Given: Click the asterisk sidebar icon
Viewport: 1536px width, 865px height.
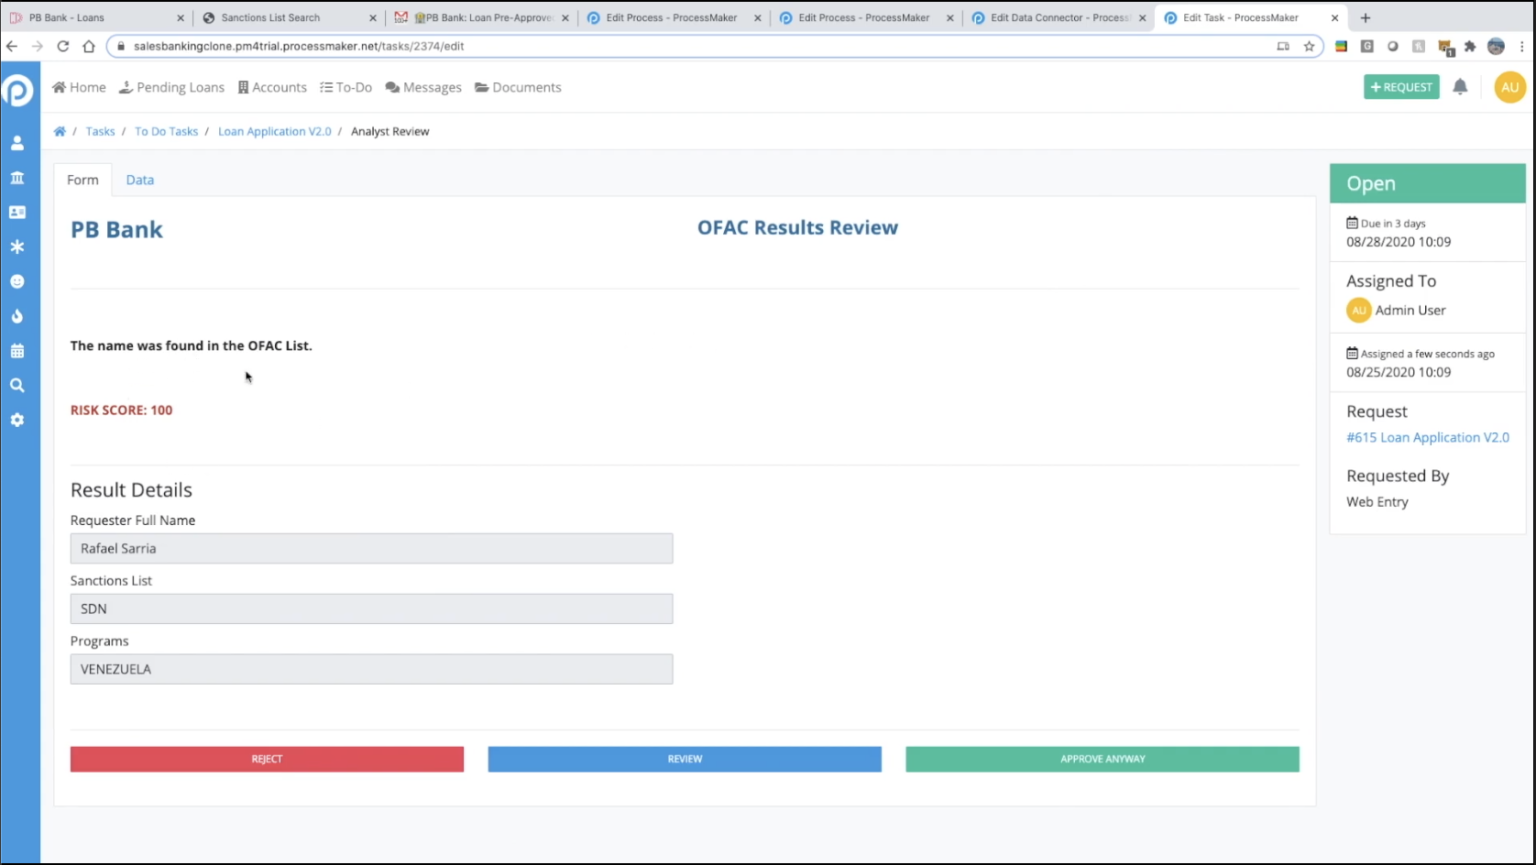Looking at the screenshot, I should pyautogui.click(x=17, y=246).
